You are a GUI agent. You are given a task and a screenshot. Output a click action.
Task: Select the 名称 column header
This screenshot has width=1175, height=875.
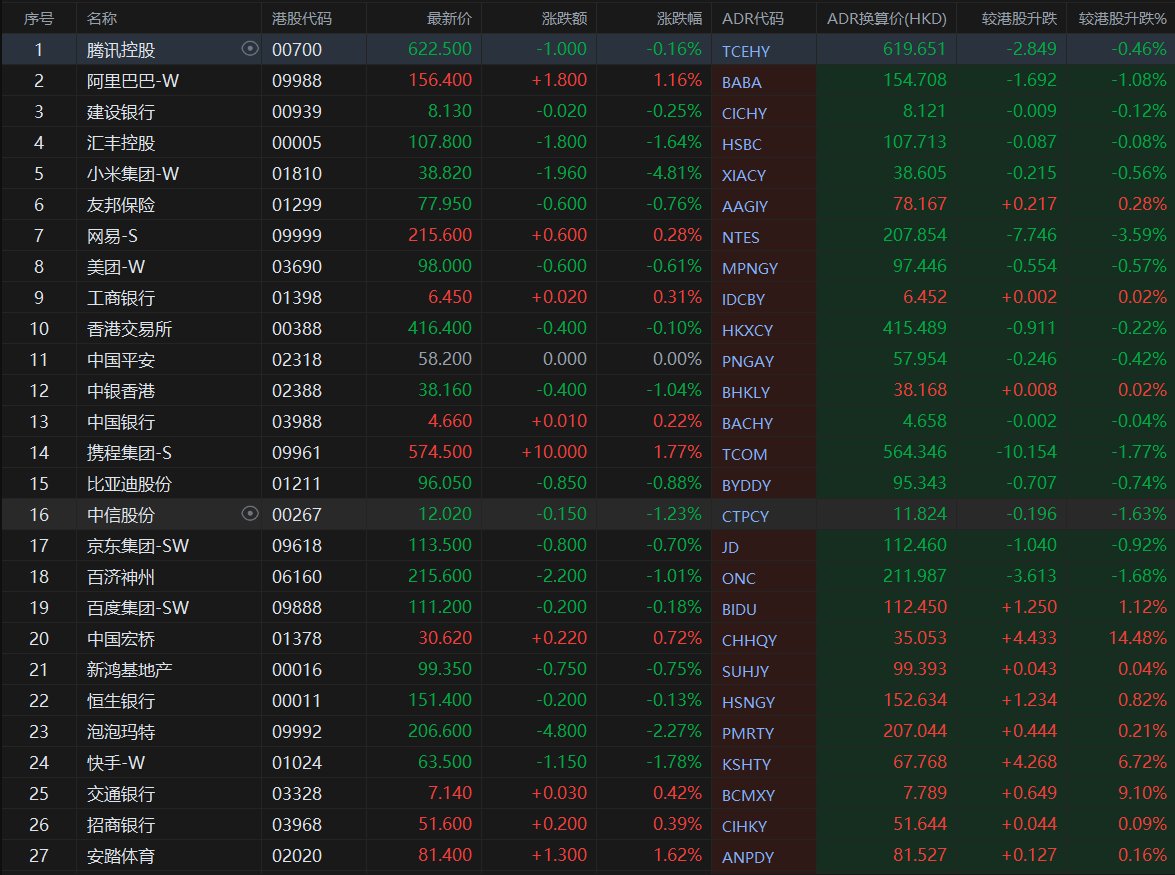pyautogui.click(x=101, y=18)
